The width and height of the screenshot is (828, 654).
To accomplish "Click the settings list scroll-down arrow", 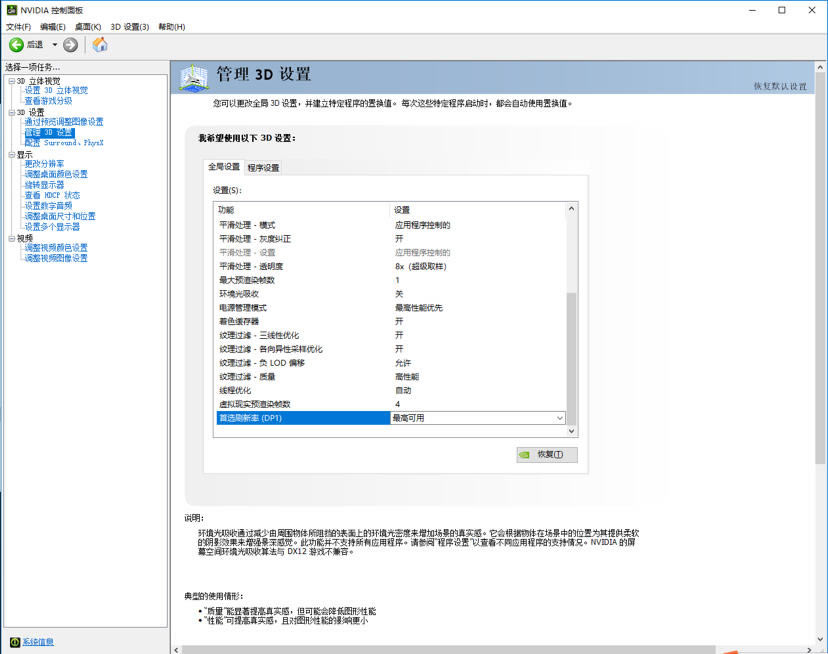I will pos(571,431).
